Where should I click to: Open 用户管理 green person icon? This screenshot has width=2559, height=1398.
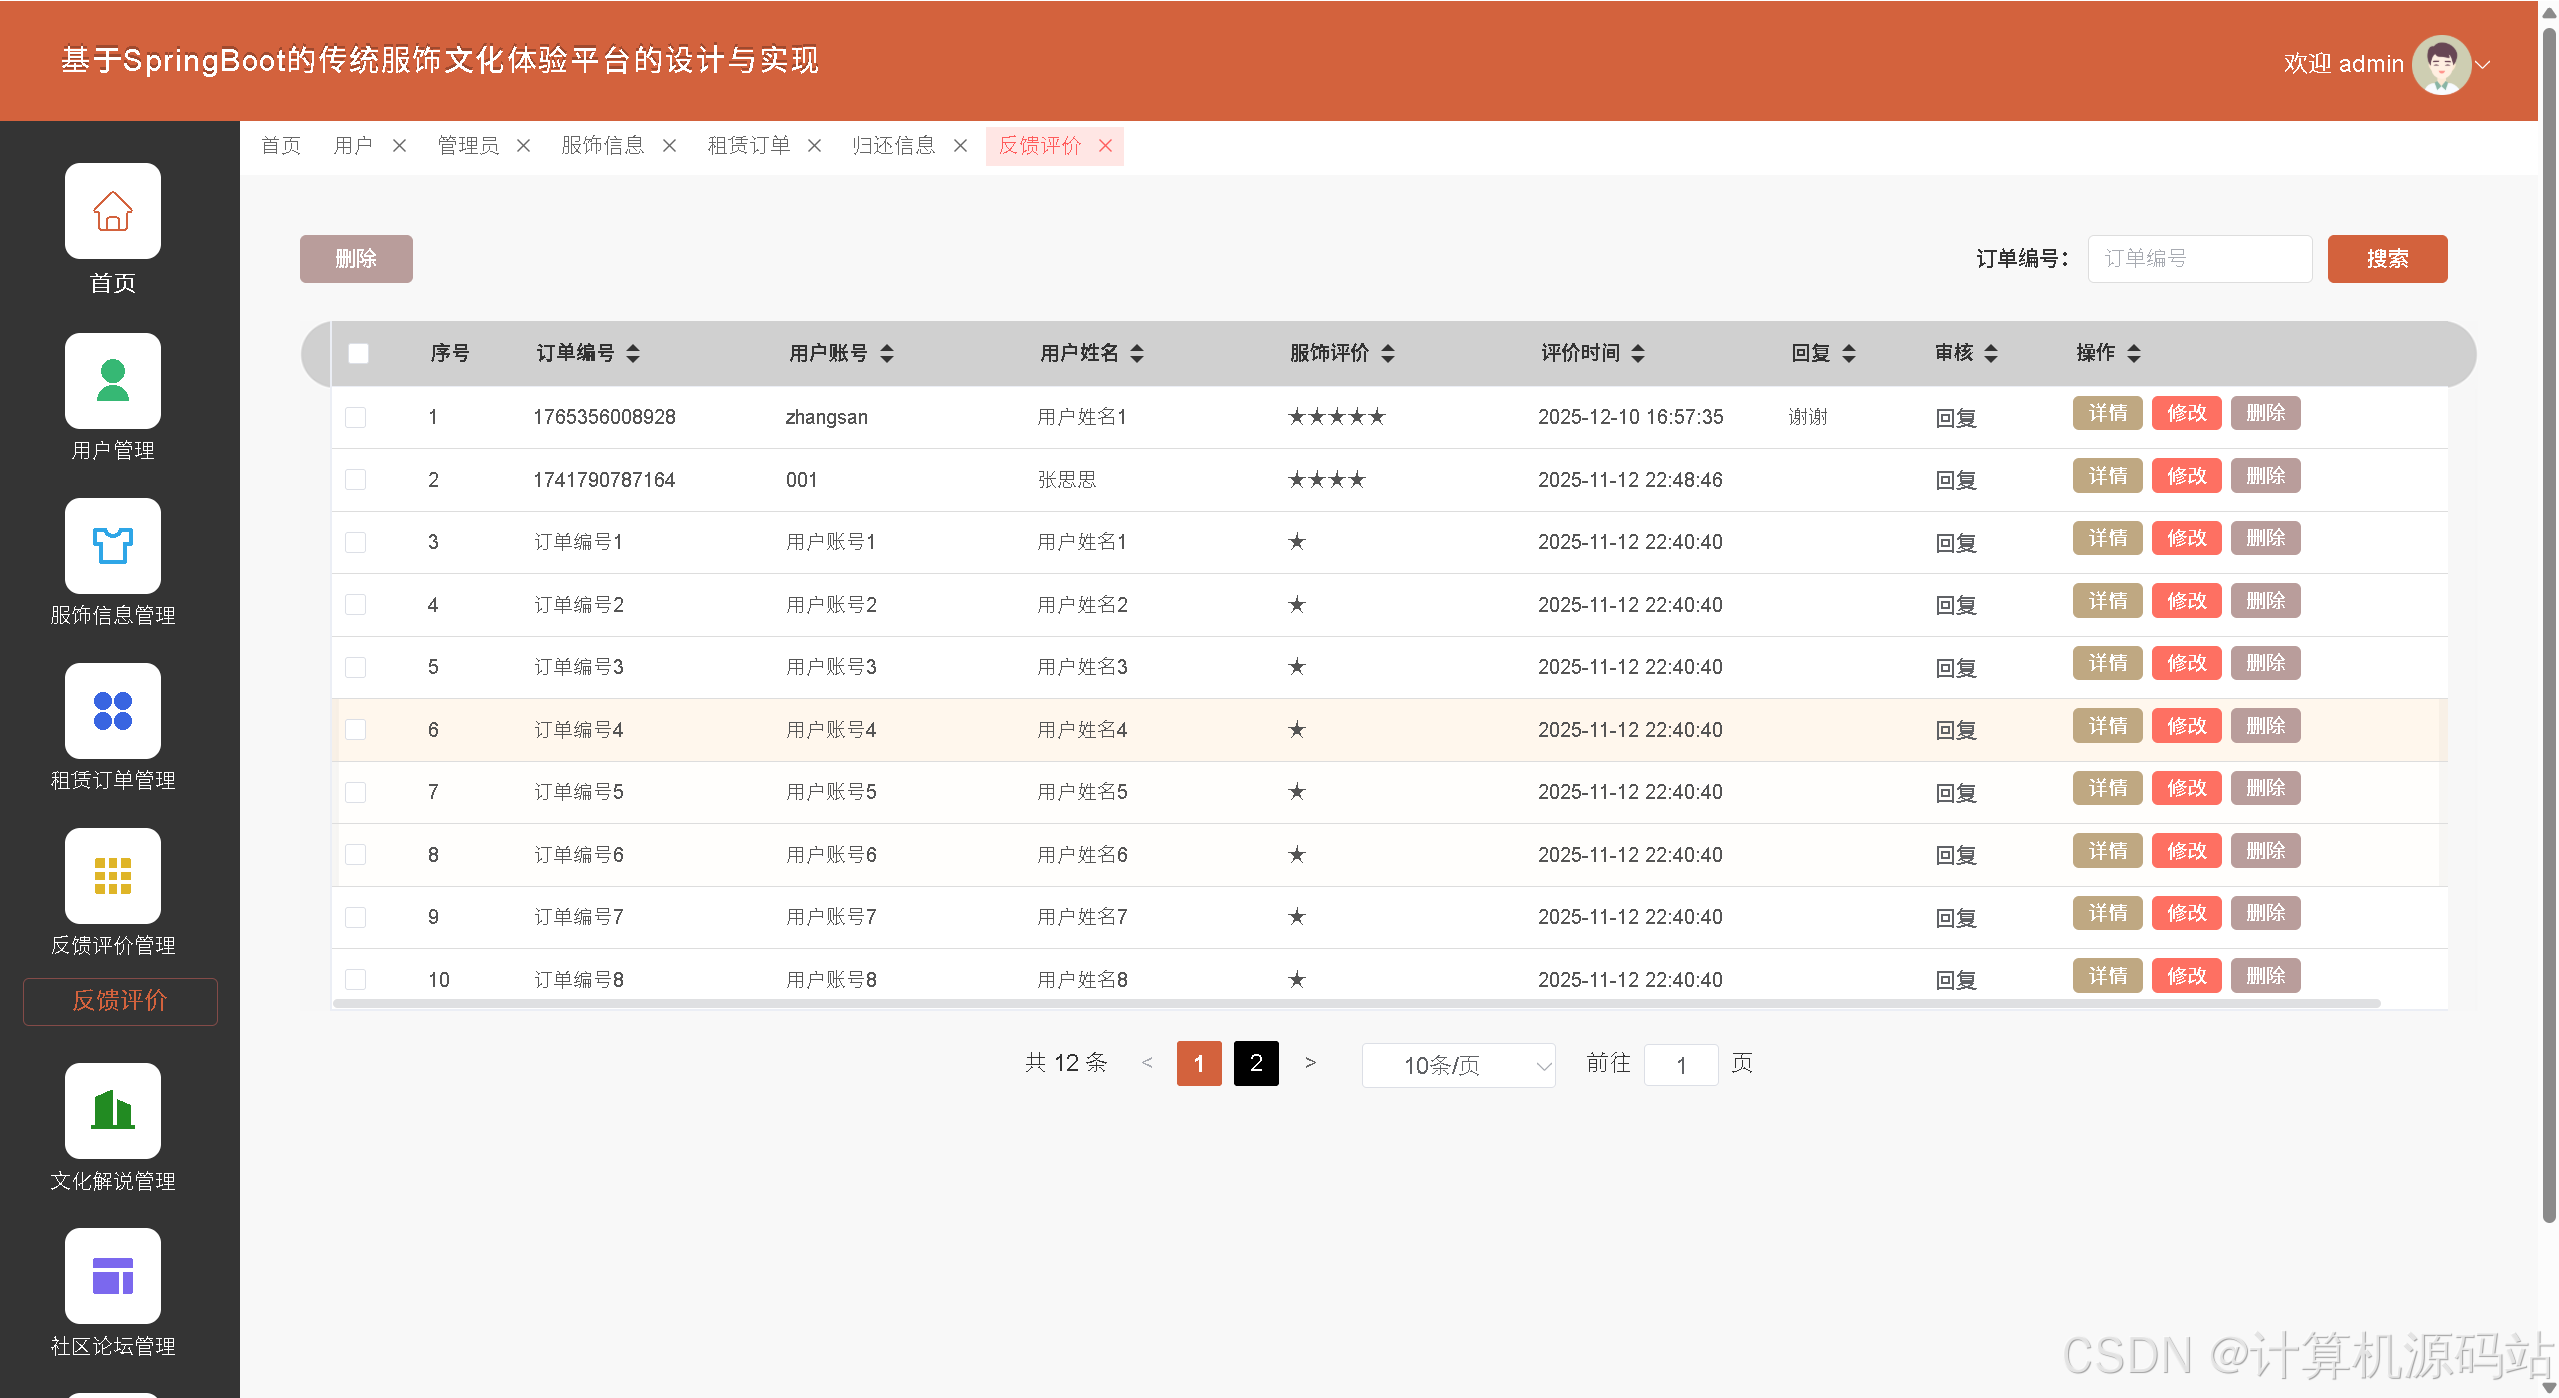pyautogui.click(x=112, y=381)
